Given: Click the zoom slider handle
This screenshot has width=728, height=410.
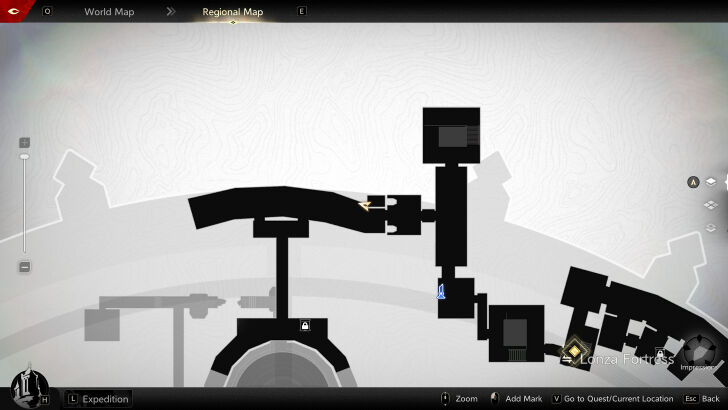Looking at the screenshot, I should click(24, 157).
